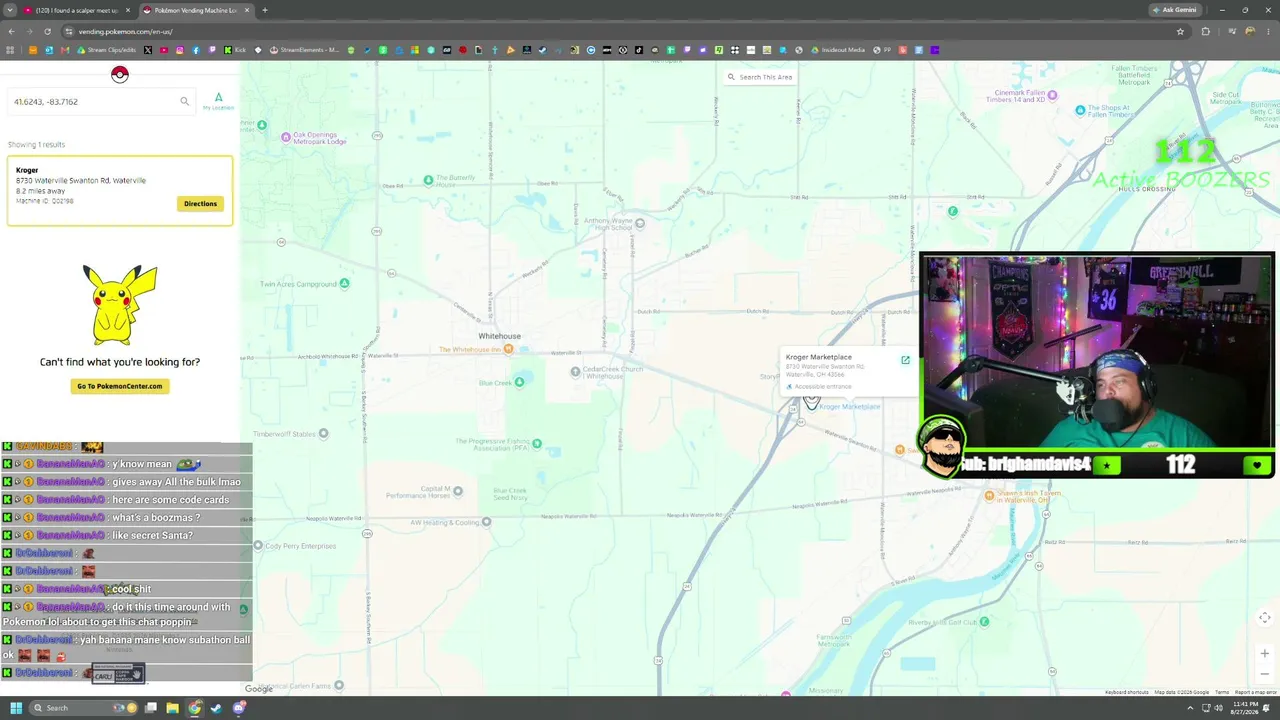Click the Pokéball logo above the search box

tap(119, 75)
